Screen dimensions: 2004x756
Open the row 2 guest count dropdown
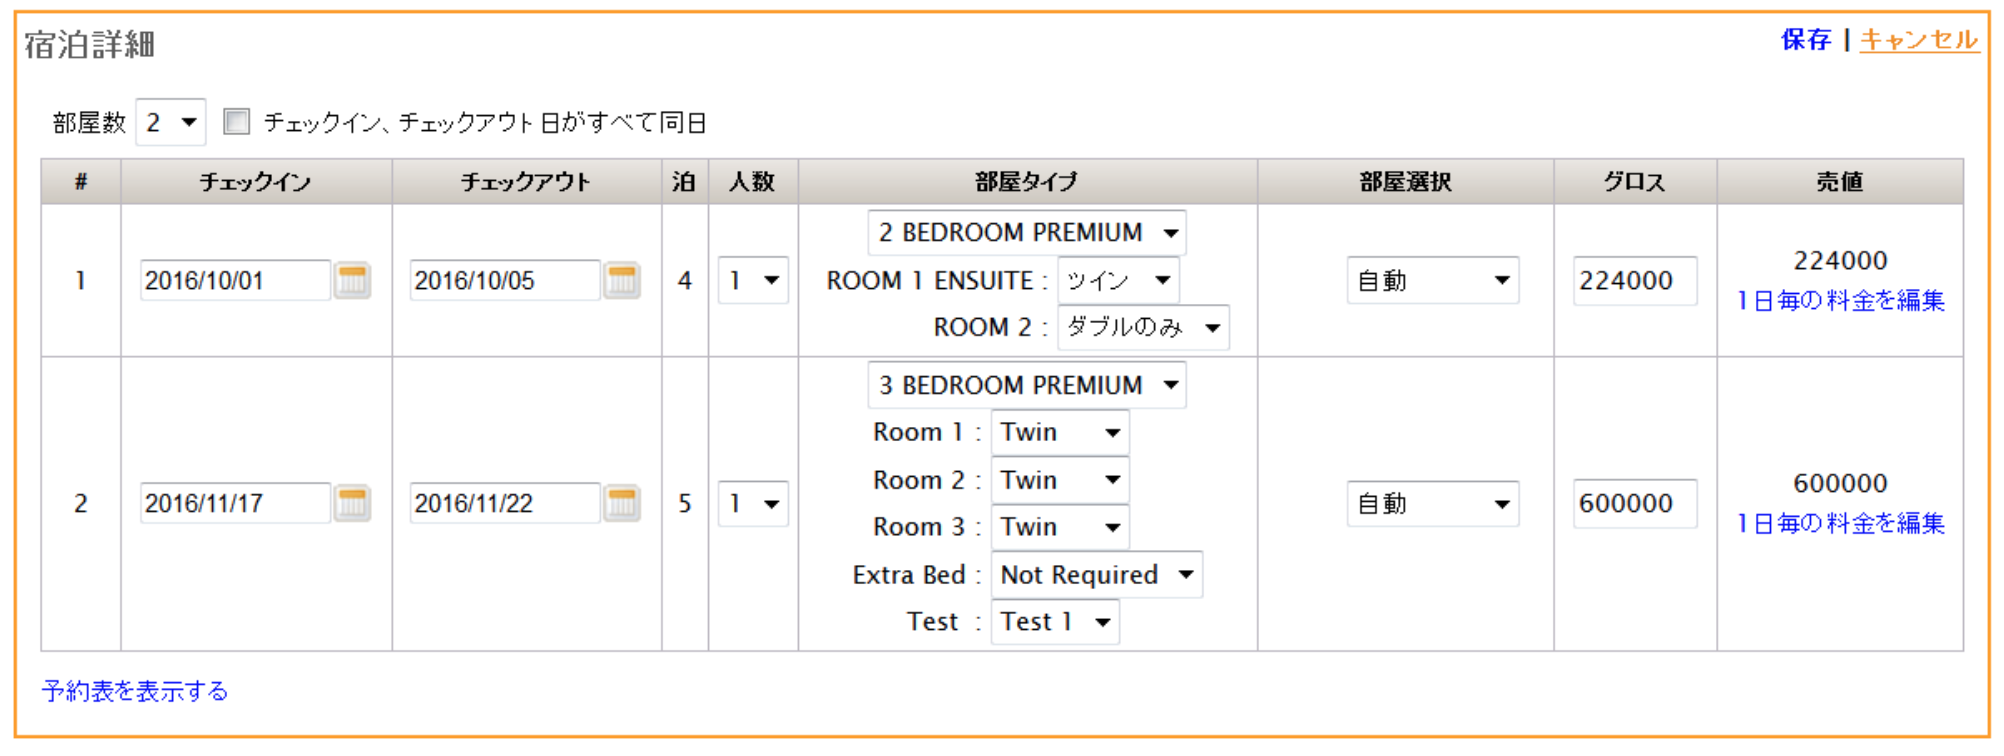tap(753, 503)
